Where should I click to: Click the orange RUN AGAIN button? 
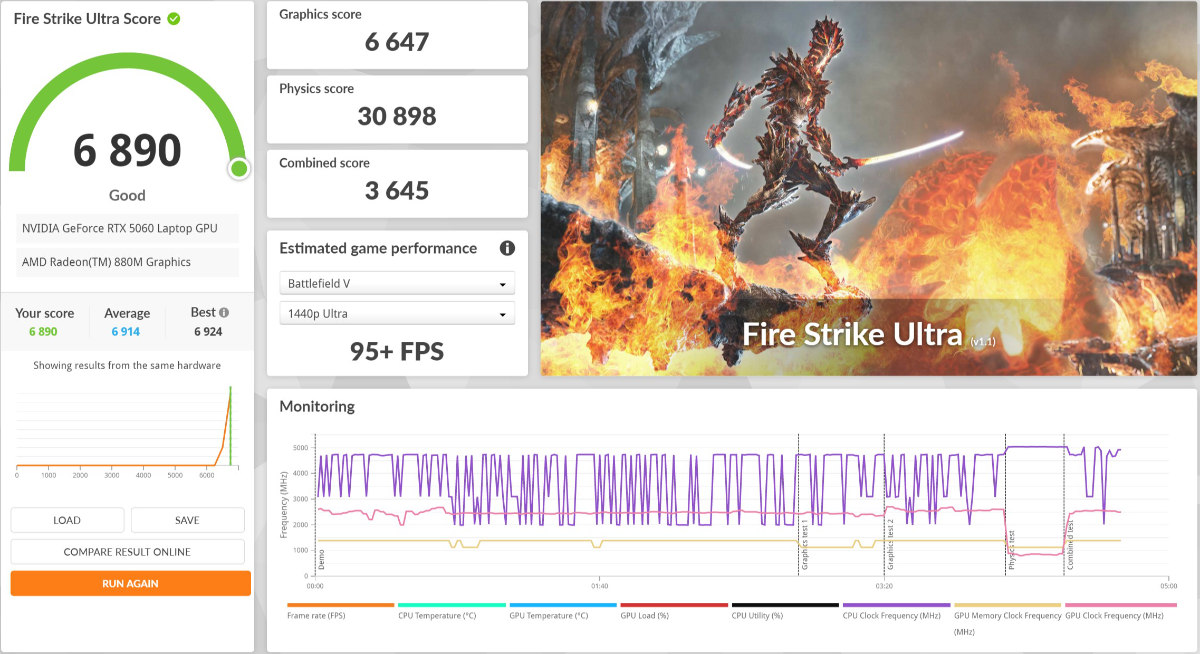pyautogui.click(x=130, y=583)
